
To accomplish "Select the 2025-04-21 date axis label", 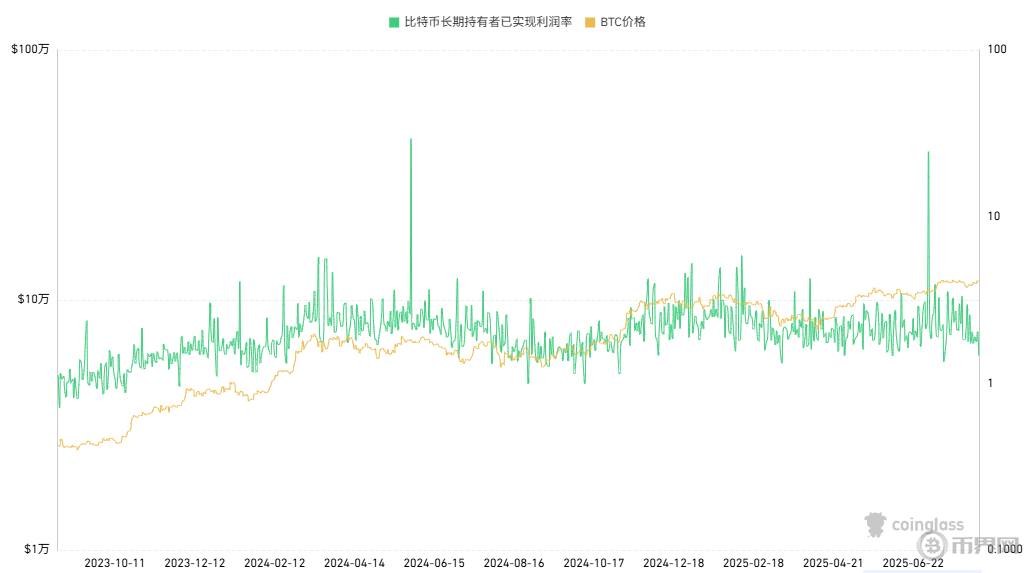I will 834,563.
